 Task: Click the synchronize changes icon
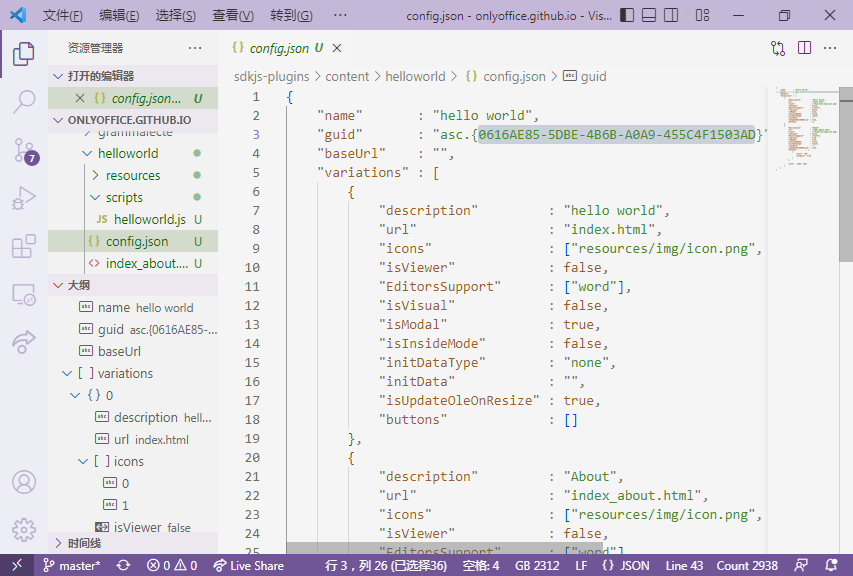[123, 566]
